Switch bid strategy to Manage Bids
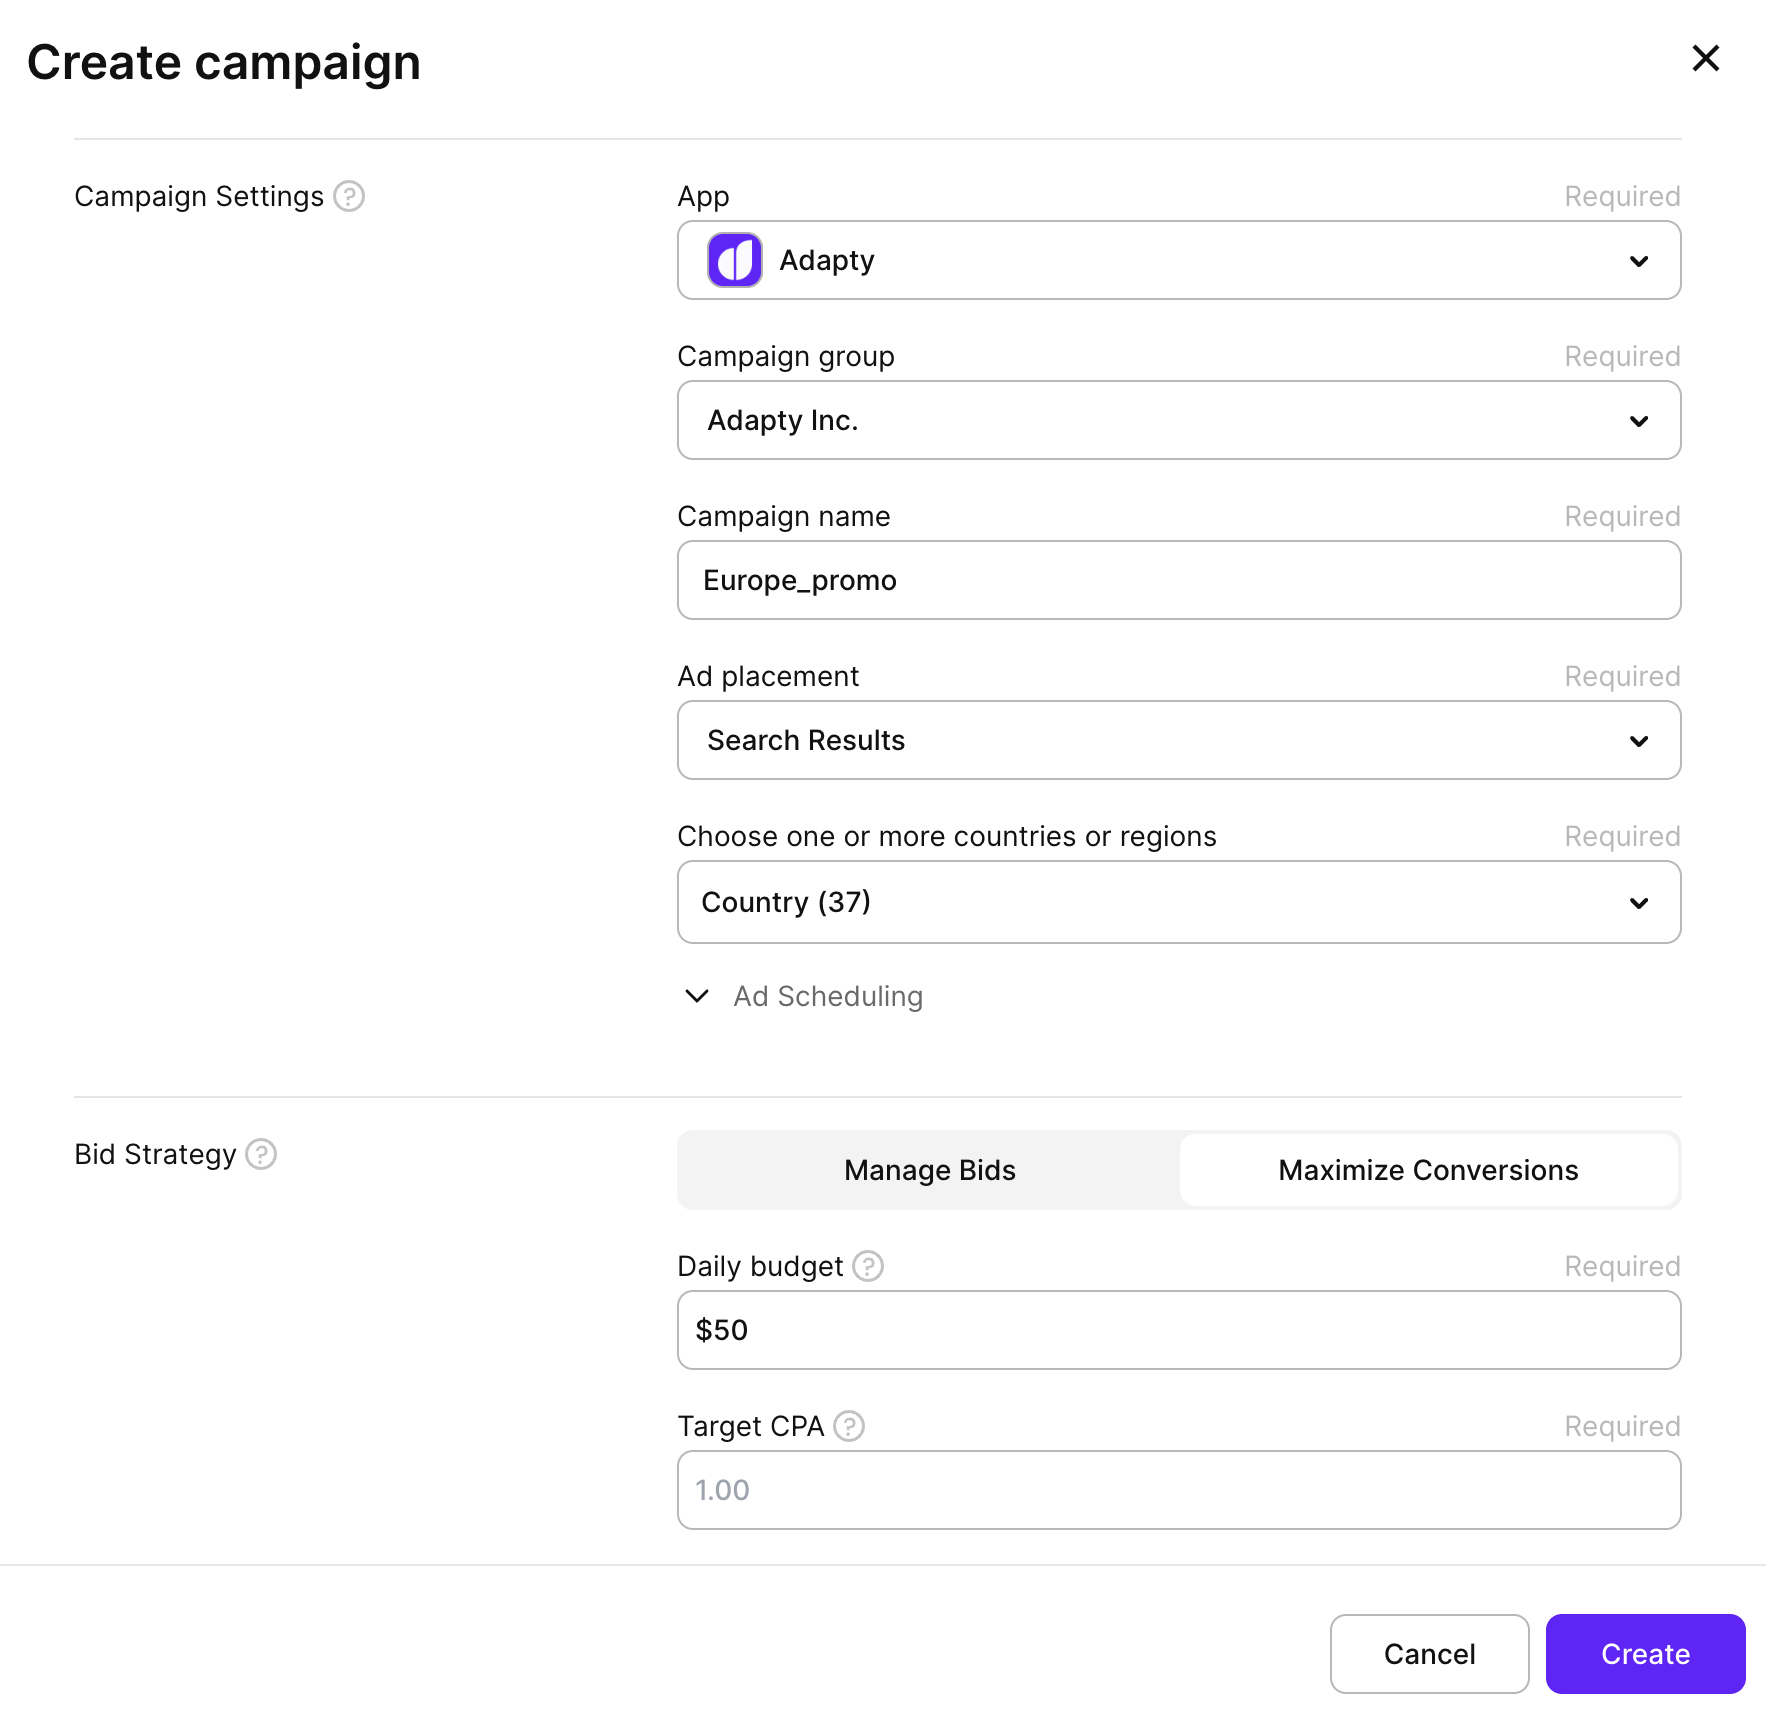1766x1720 pixels. tap(929, 1170)
